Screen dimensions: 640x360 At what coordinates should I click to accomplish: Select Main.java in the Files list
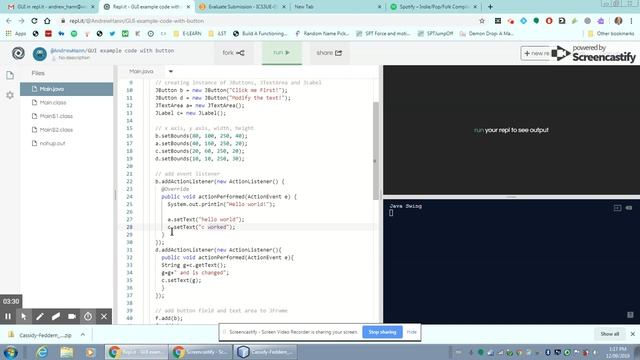pyautogui.click(x=67, y=89)
